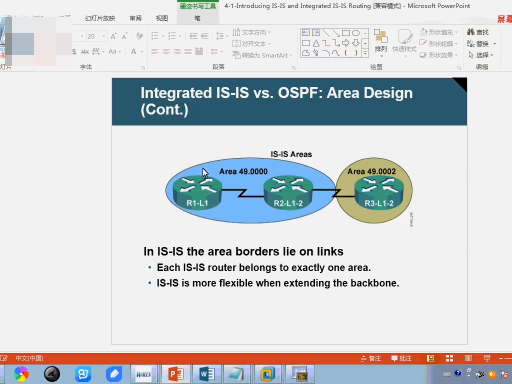The width and height of the screenshot is (512, 384).
Task: Switch to Slide Sorter view
Action: (449, 358)
